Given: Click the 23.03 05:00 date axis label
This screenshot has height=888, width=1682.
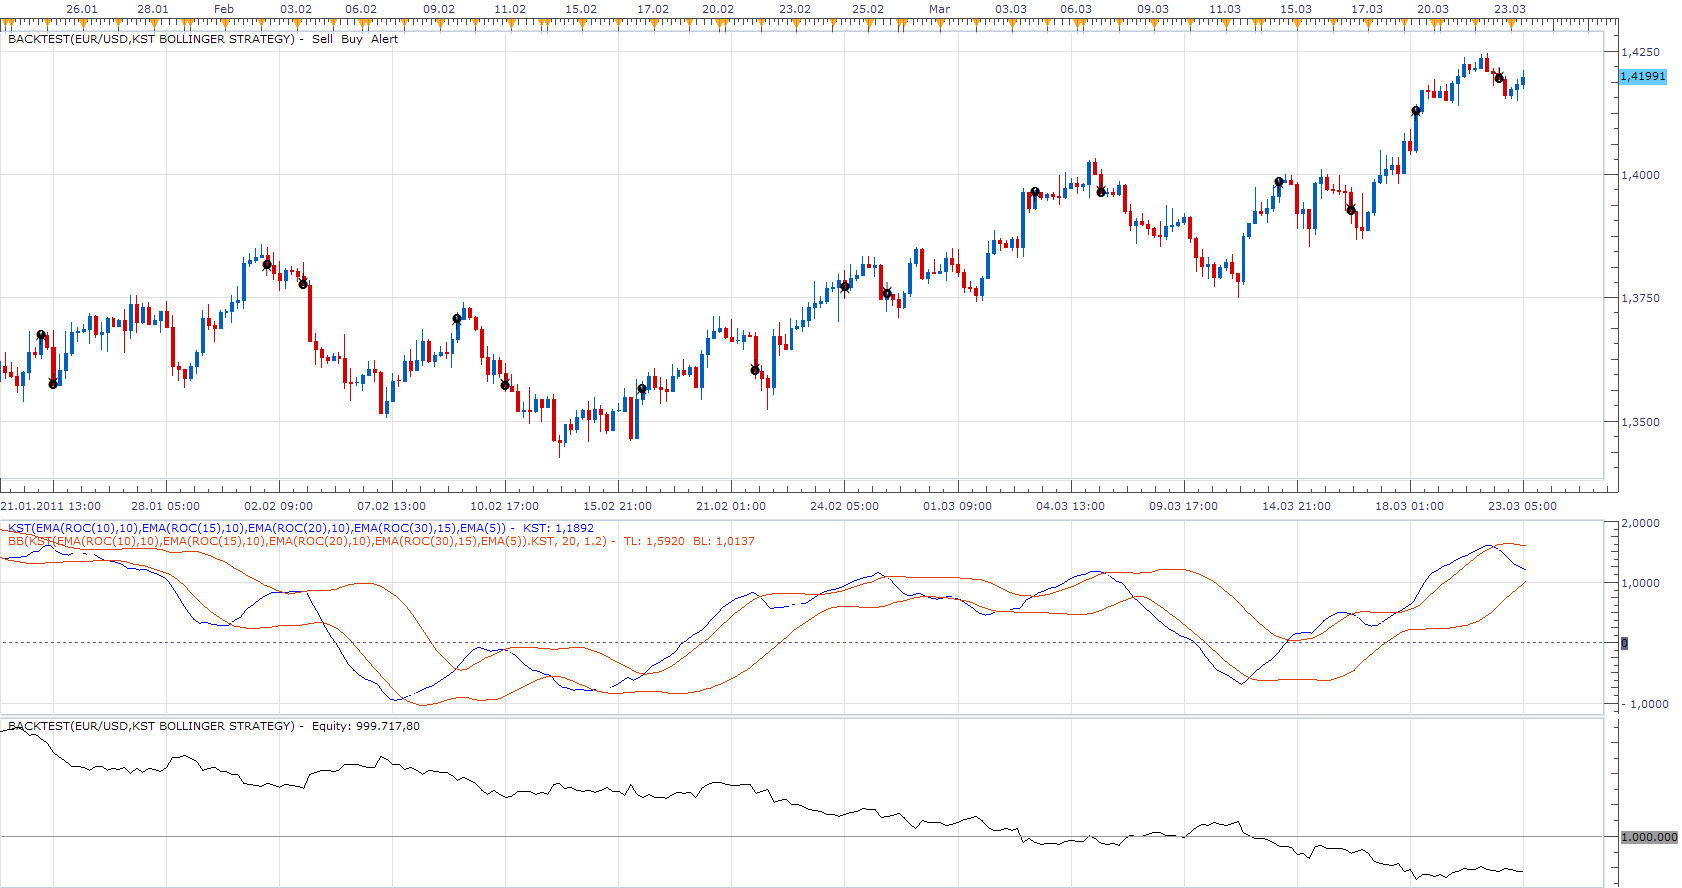Looking at the screenshot, I should click(x=1522, y=506).
